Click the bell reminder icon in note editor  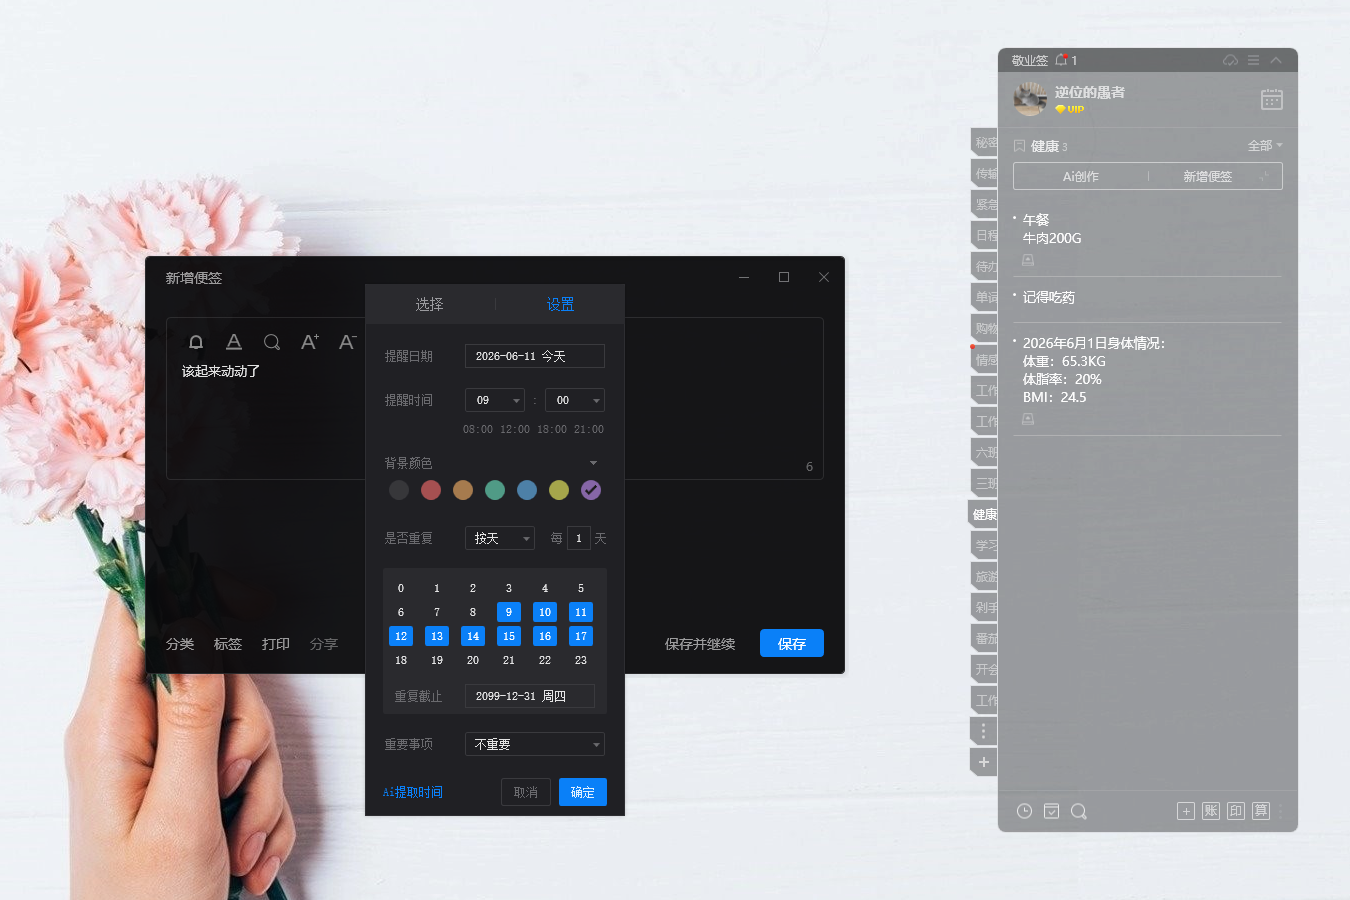point(196,342)
